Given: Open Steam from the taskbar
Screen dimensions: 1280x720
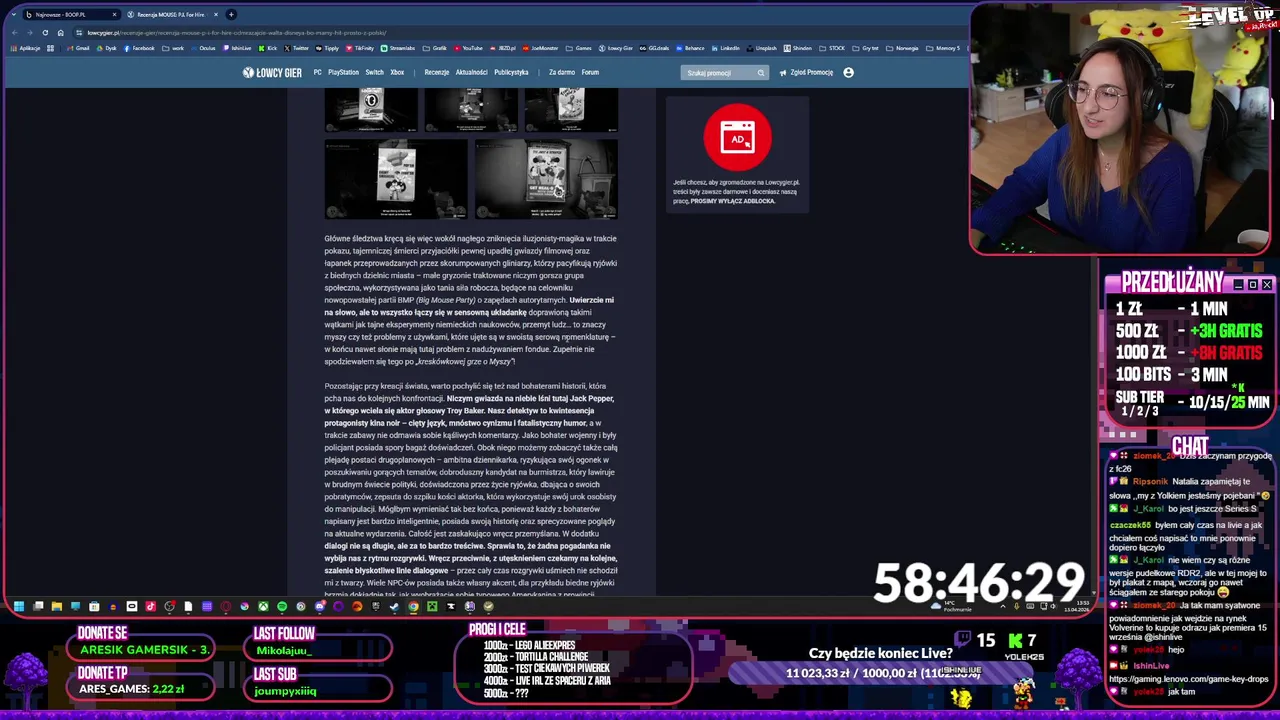Looking at the screenshot, I should pos(394,606).
